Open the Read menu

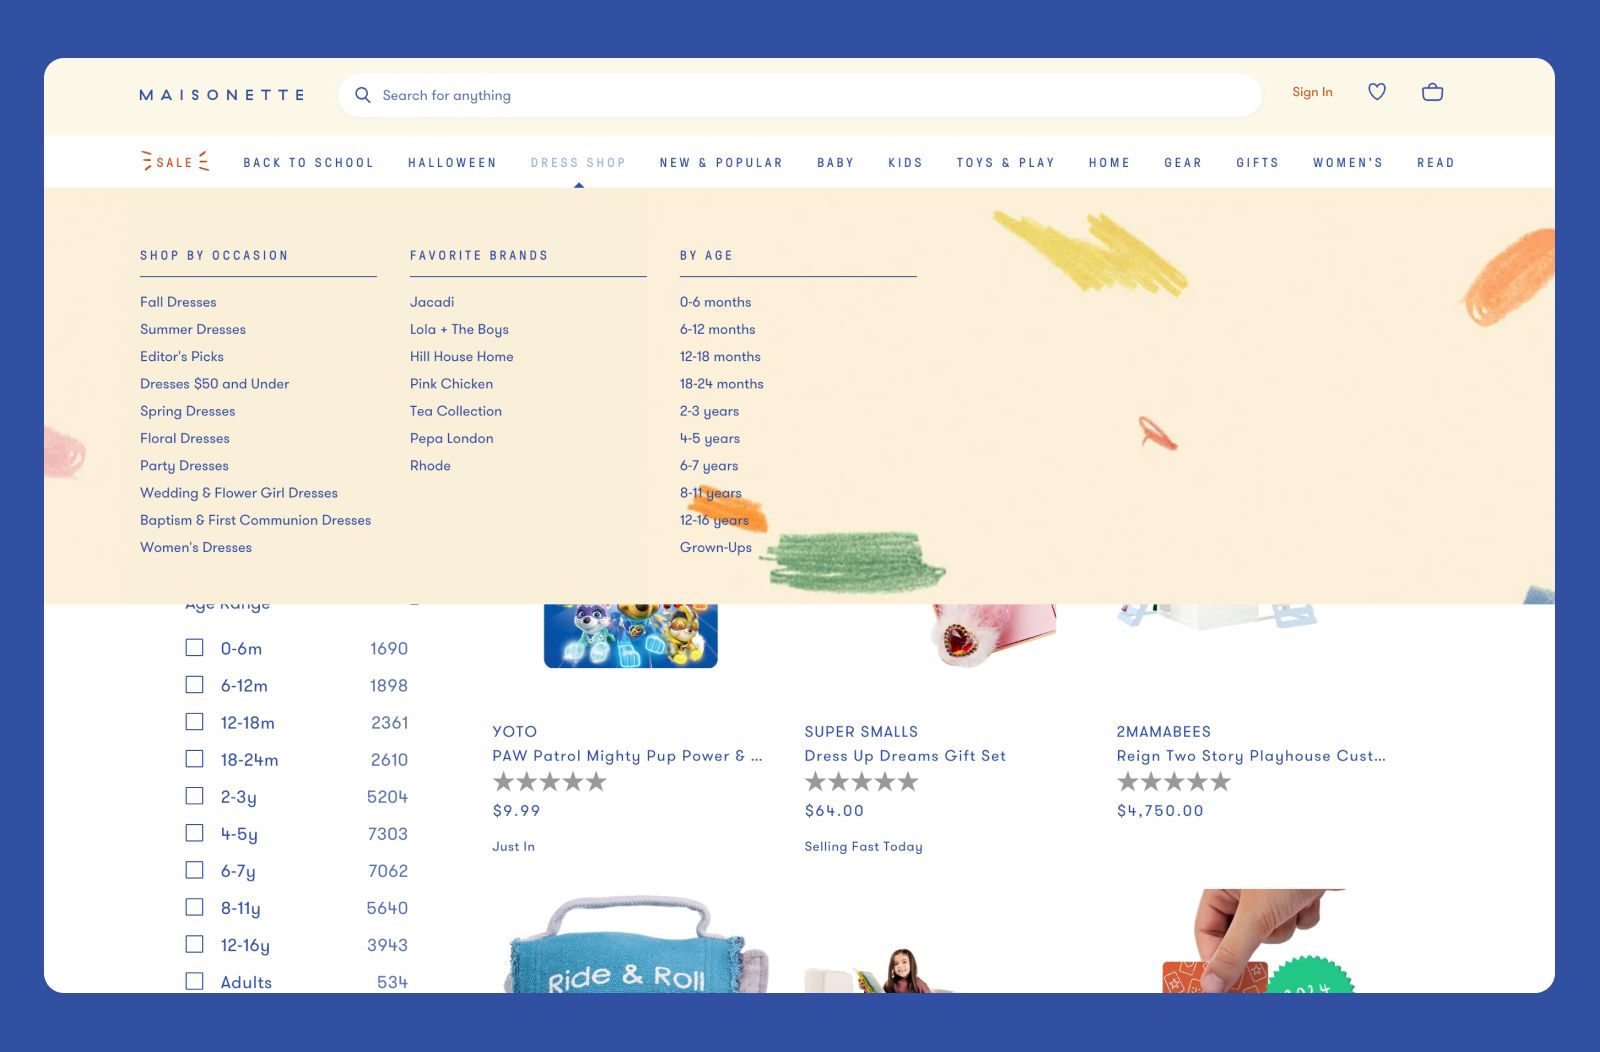pos(1435,162)
